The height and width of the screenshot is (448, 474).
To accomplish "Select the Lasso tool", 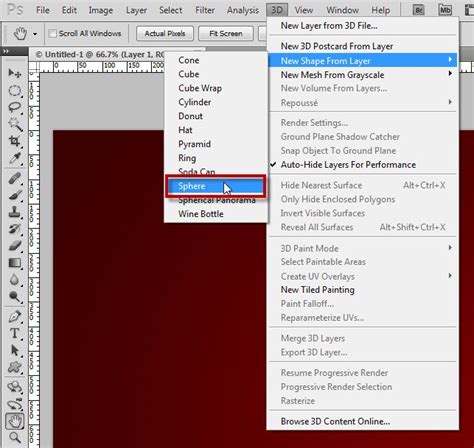I will pos(15,107).
